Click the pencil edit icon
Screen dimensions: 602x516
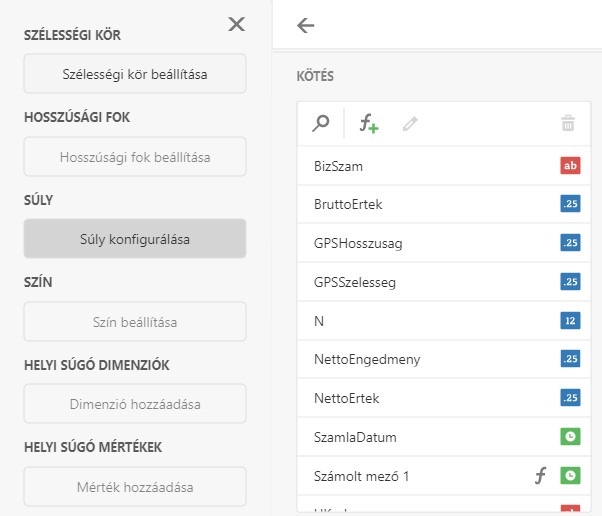pos(410,124)
